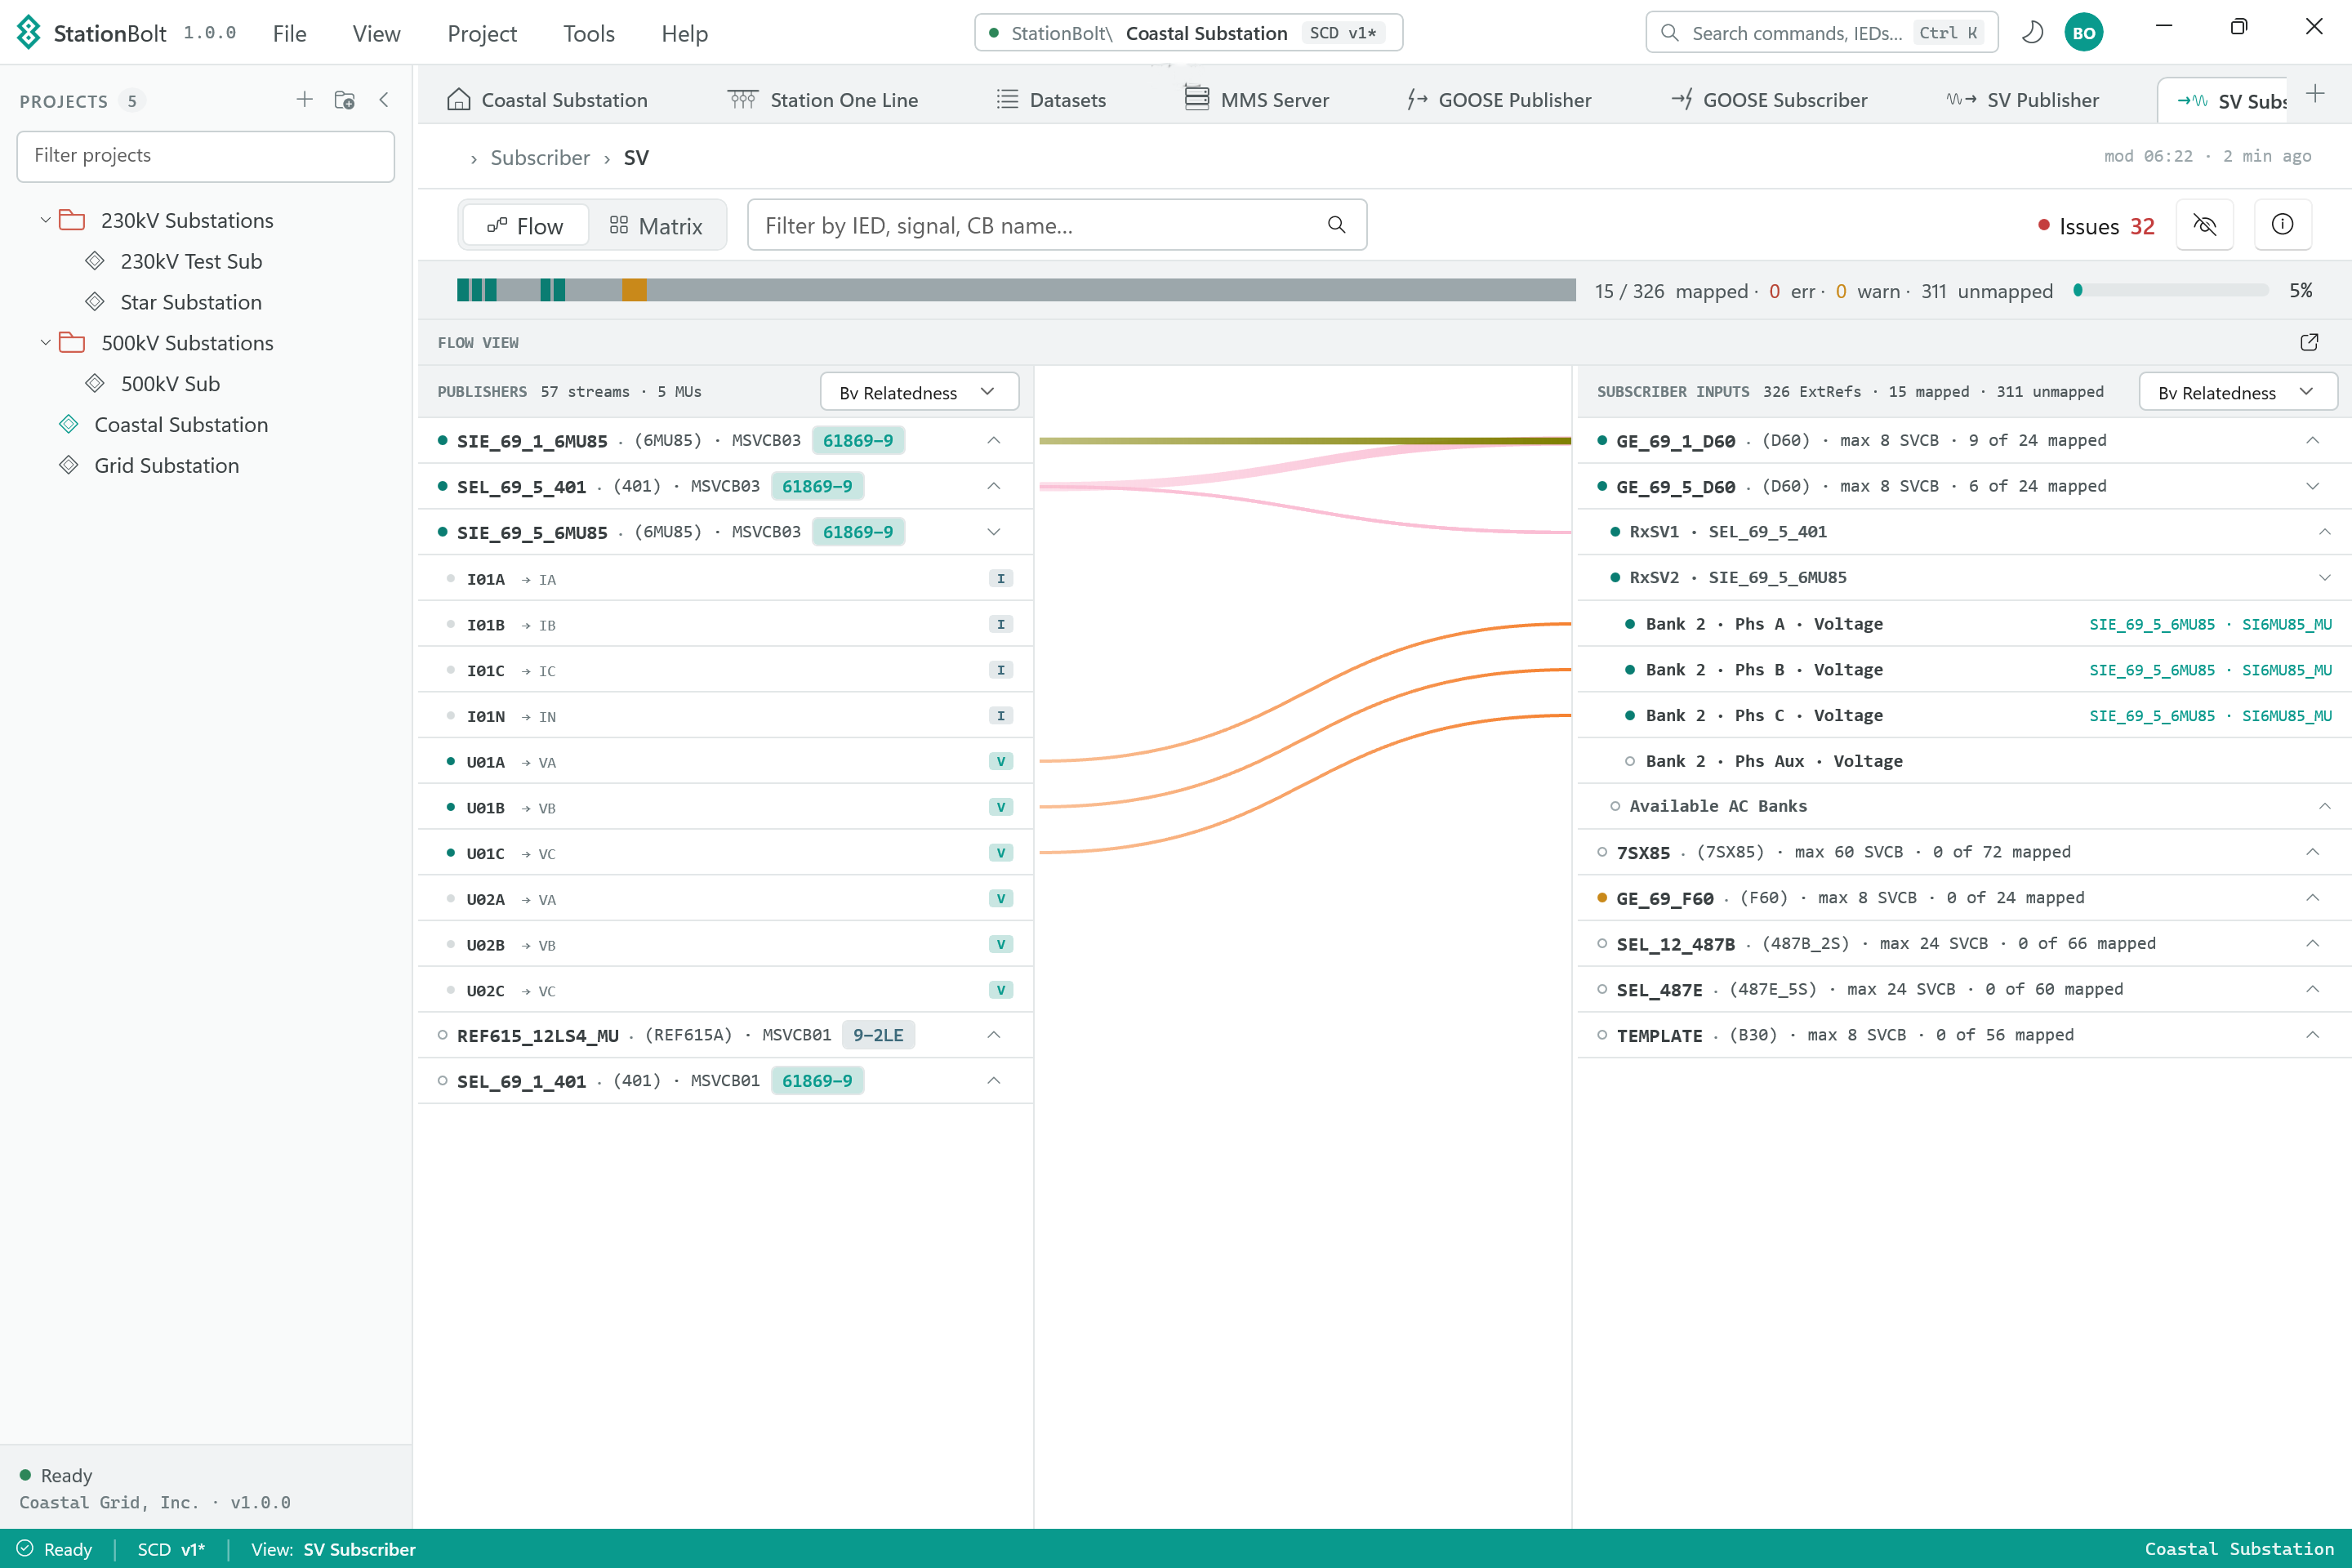
Task: Collapse GE_69_5_D60 subscriber row
Action: [2313, 486]
